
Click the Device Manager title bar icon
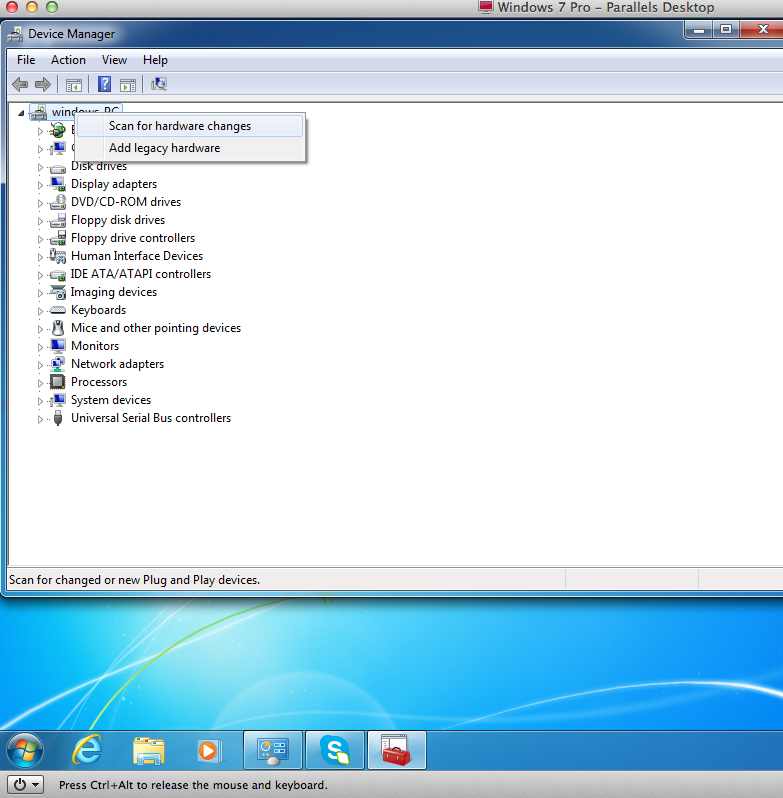15,34
